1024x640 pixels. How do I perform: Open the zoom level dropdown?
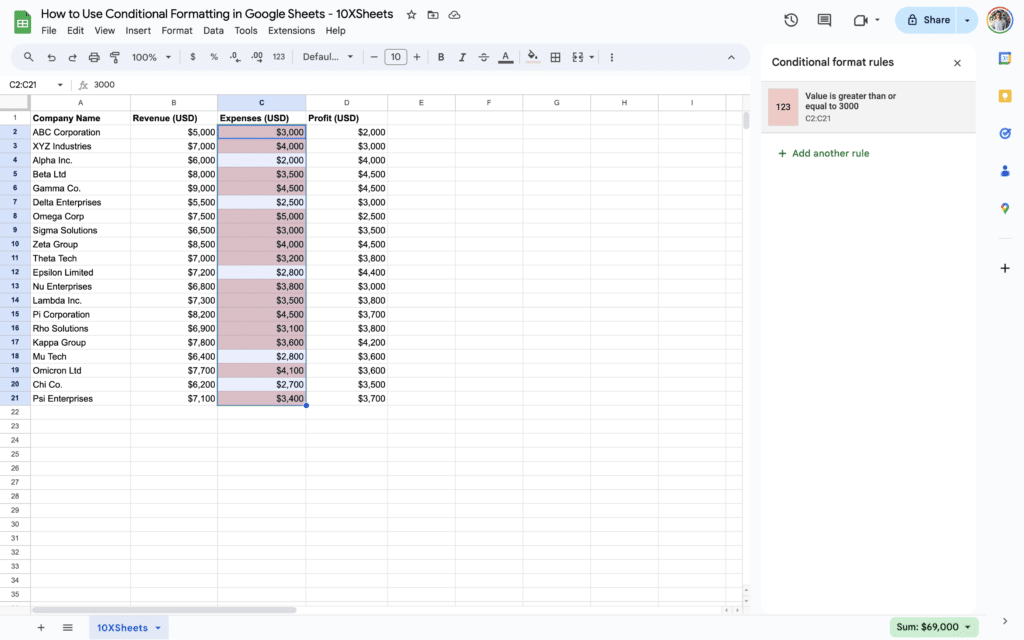tap(149, 57)
